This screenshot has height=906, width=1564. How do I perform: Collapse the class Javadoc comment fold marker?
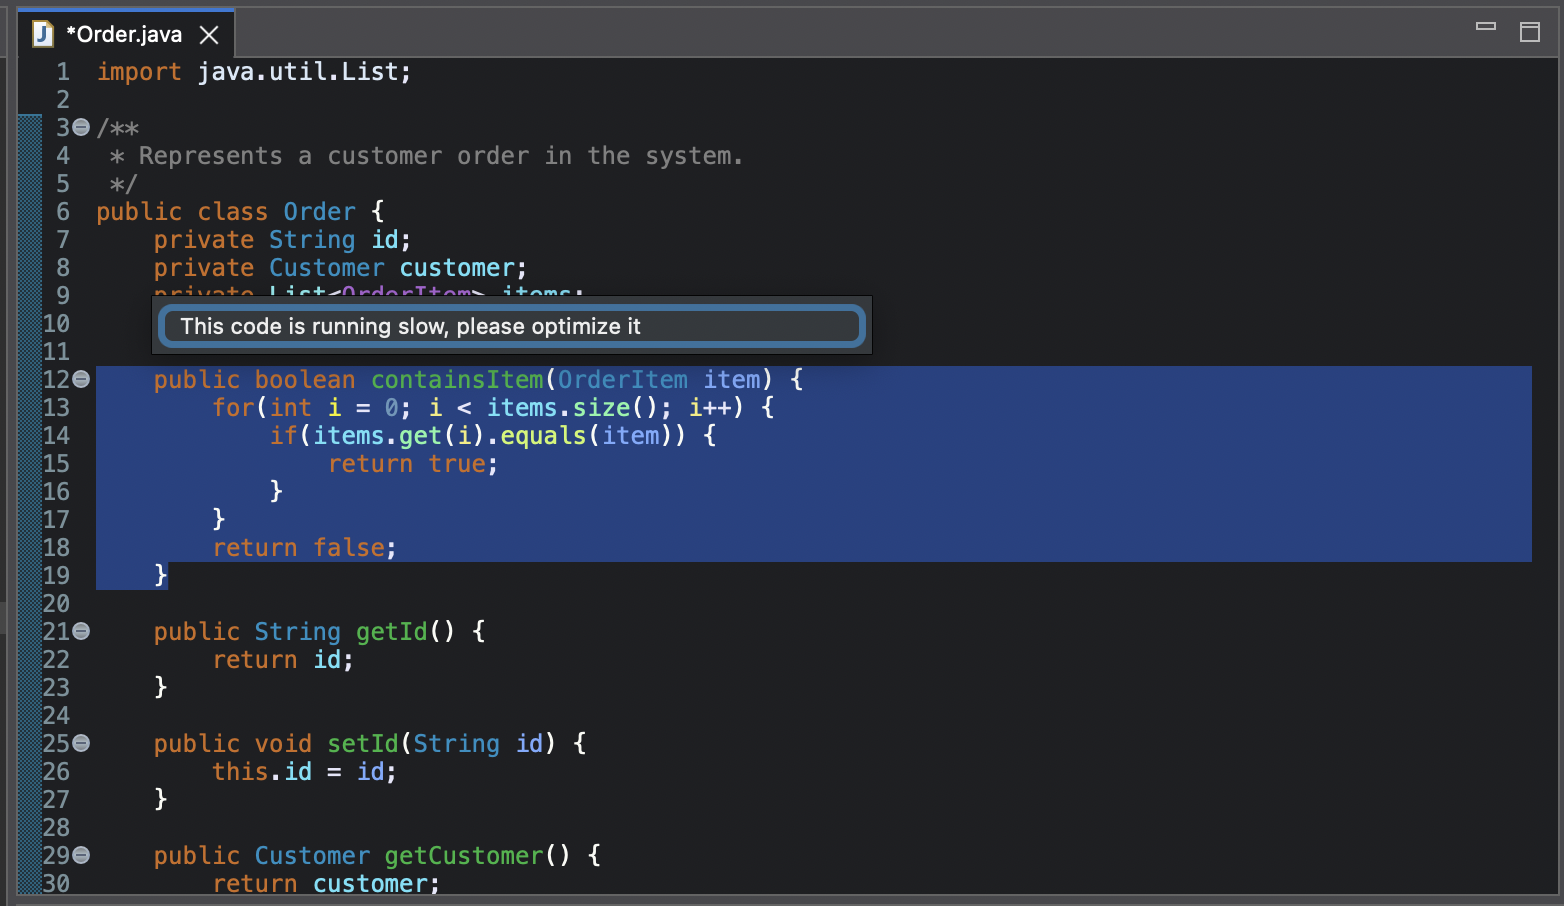[80, 127]
